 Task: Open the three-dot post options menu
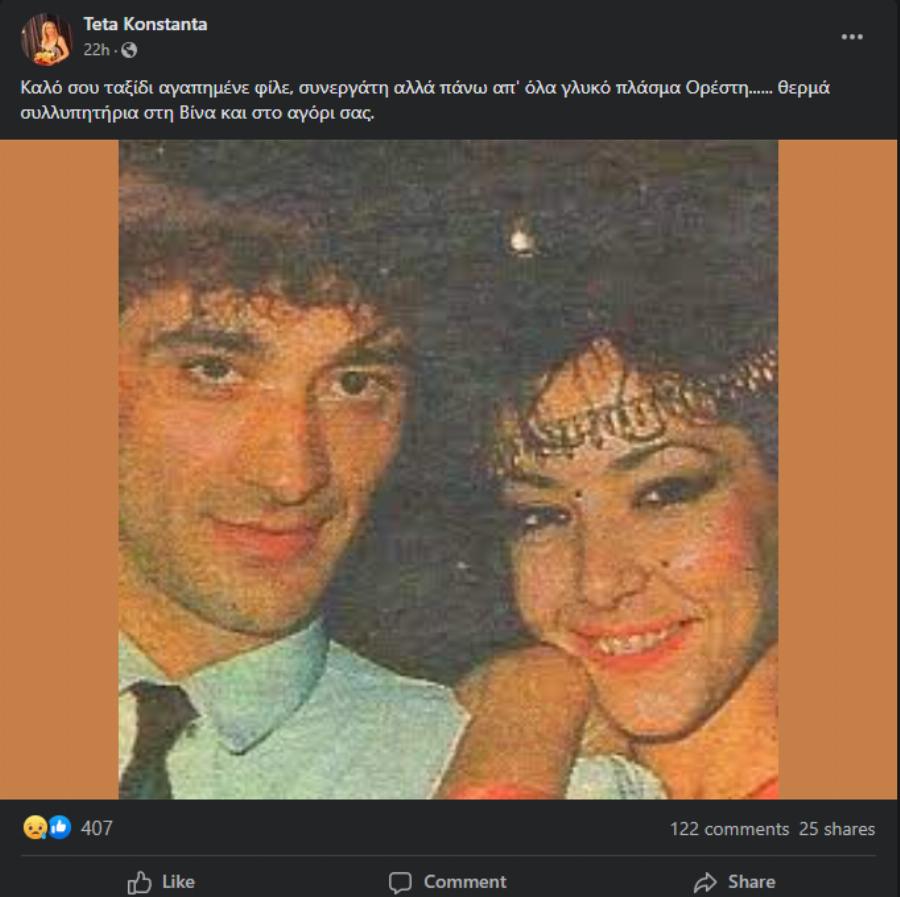click(x=851, y=37)
